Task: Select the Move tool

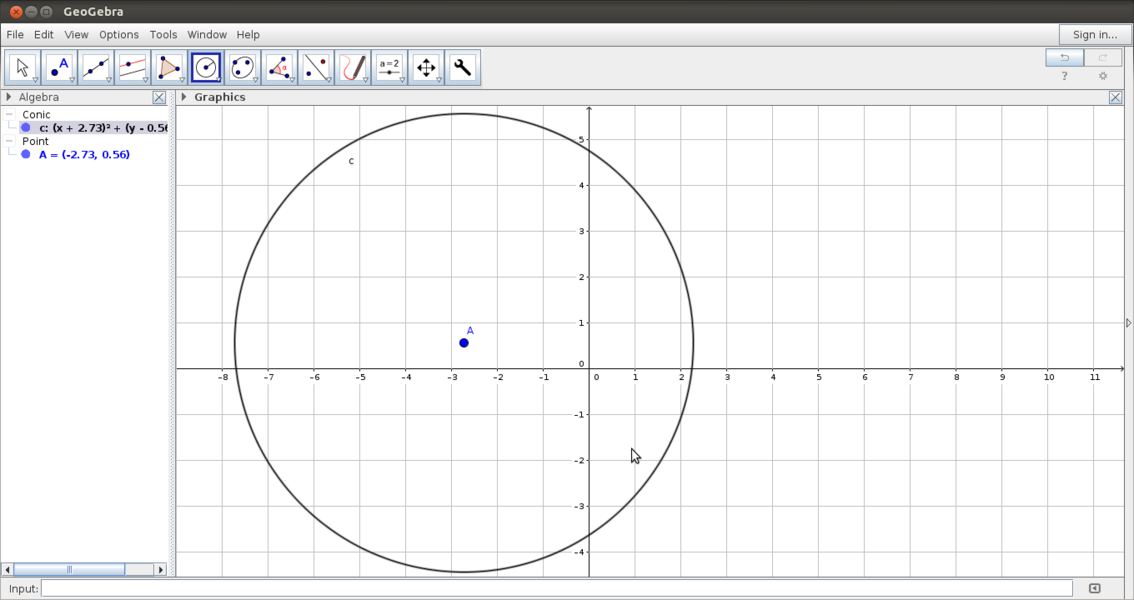Action: click(x=22, y=67)
